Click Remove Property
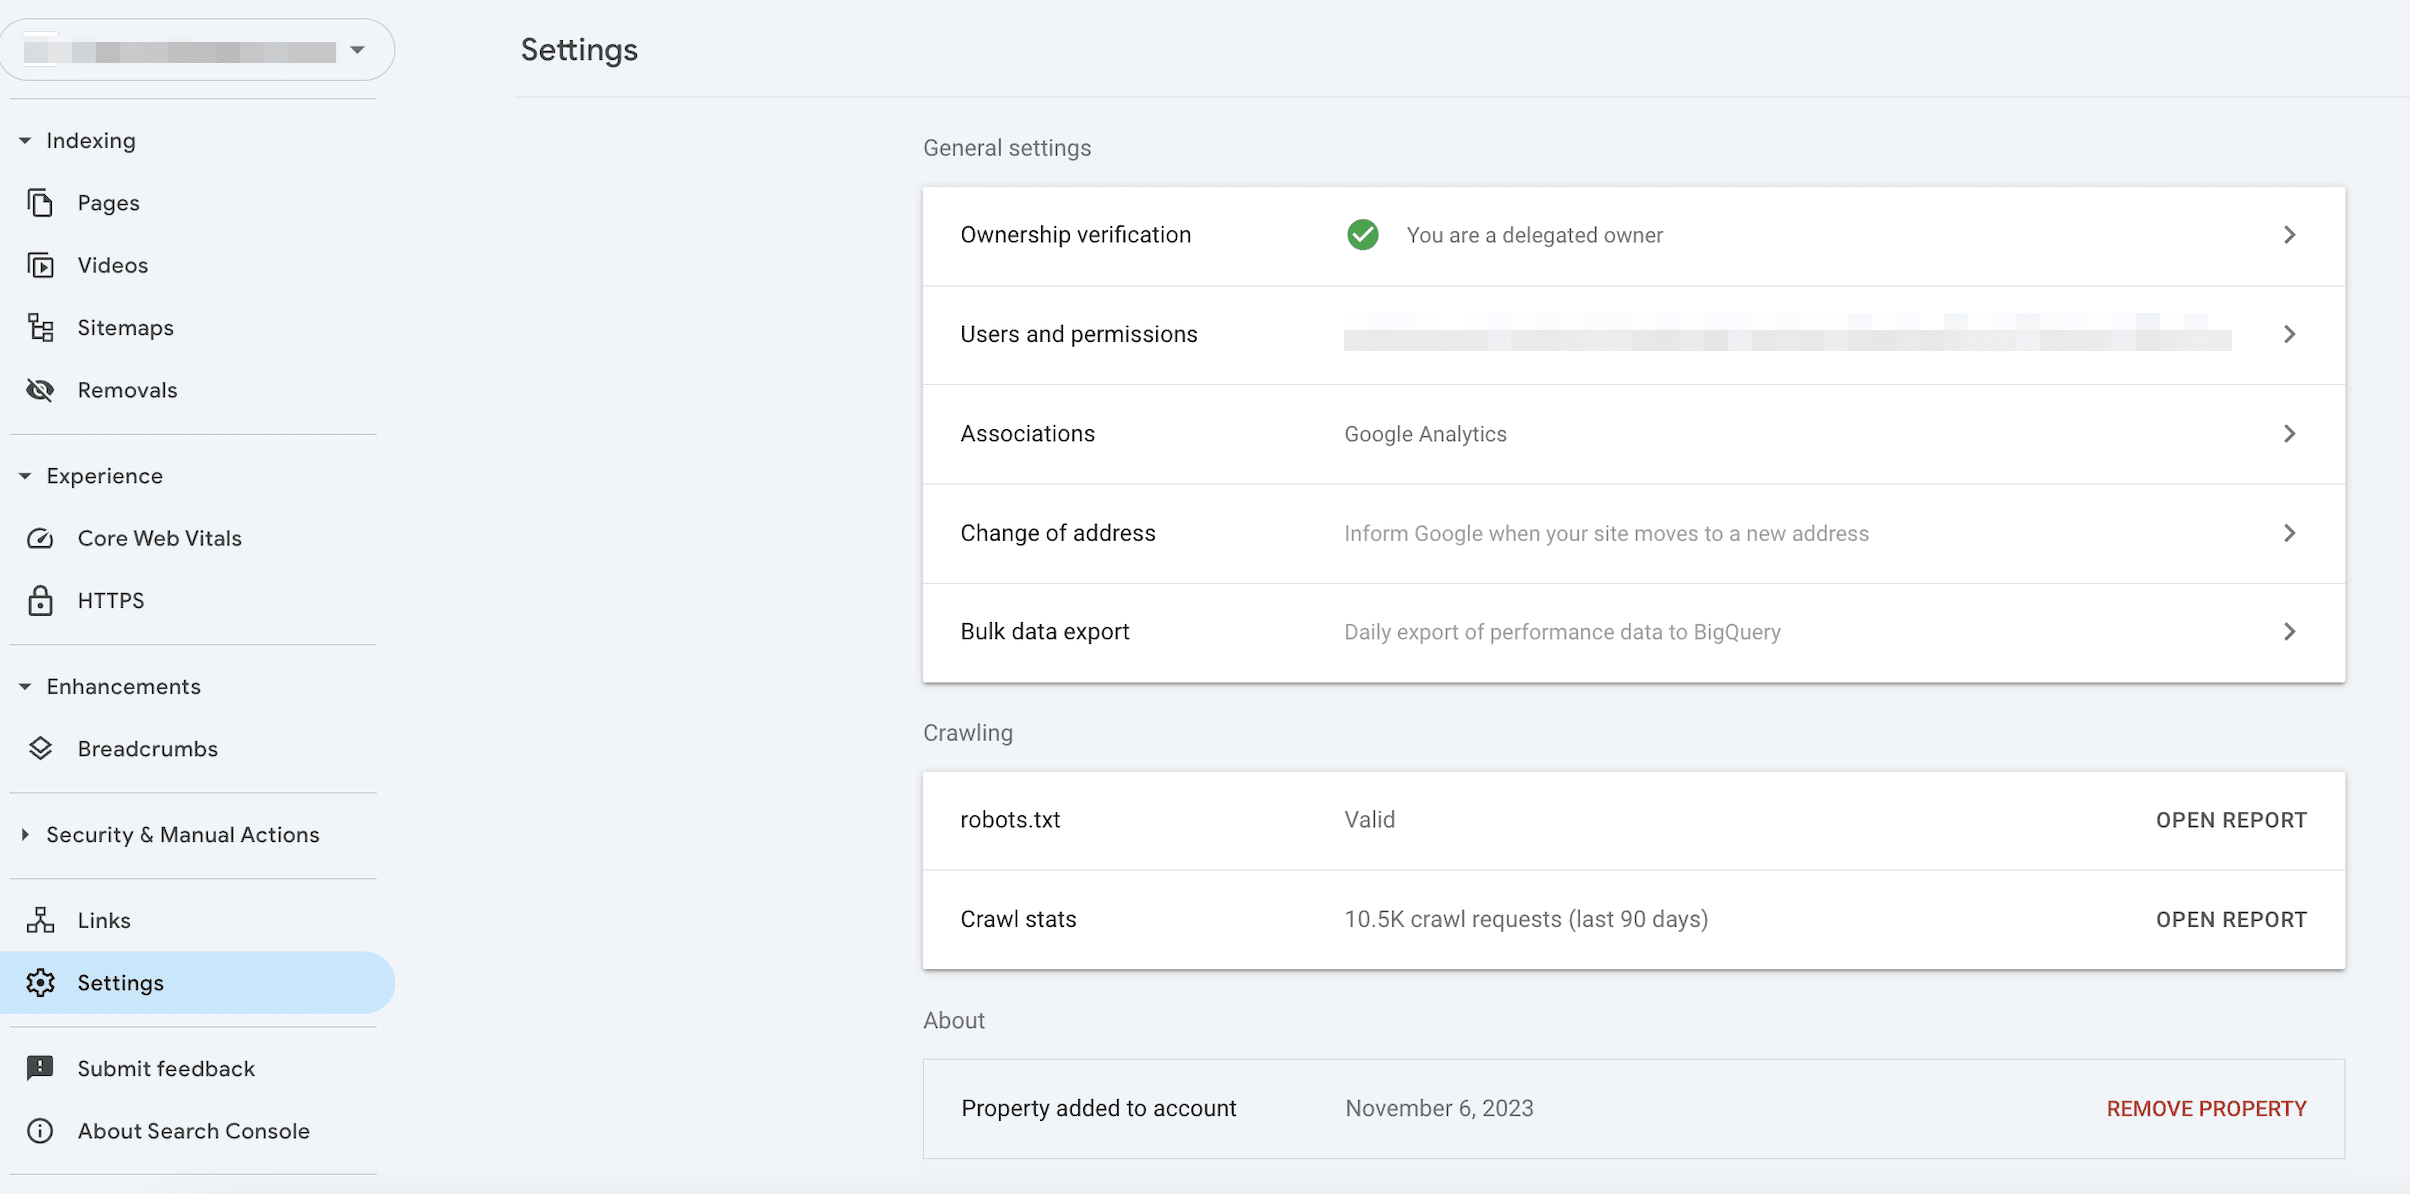This screenshot has width=2410, height=1194. (x=2205, y=1108)
